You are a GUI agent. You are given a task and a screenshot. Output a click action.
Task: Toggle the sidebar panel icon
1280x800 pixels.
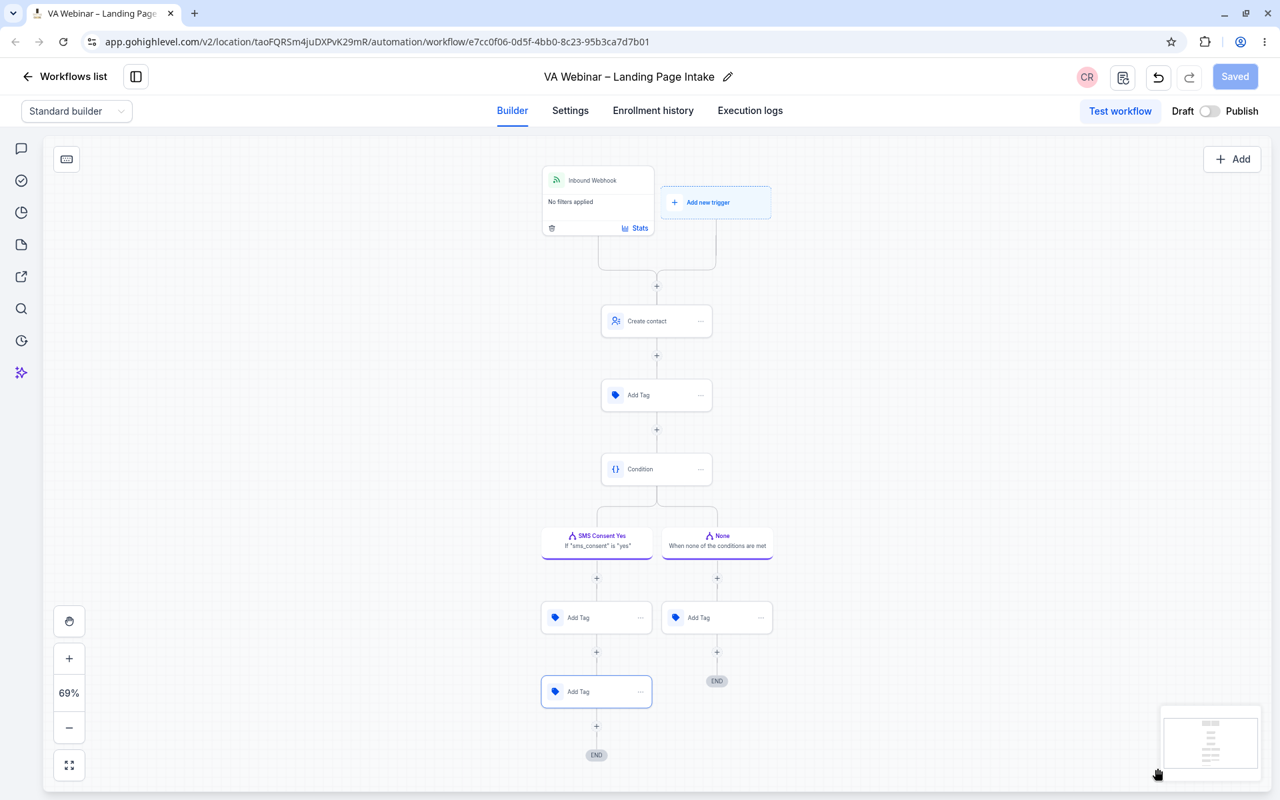coord(136,77)
